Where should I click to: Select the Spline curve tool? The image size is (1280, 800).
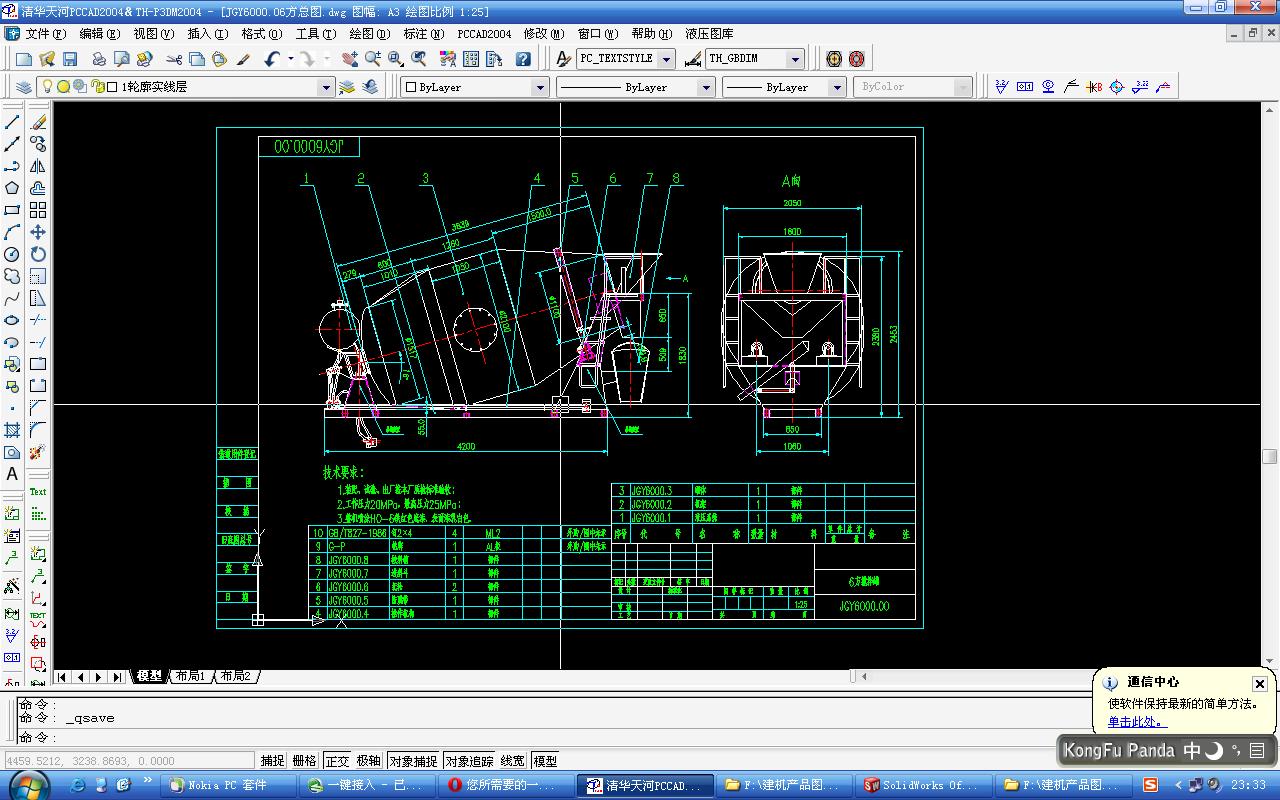12,298
